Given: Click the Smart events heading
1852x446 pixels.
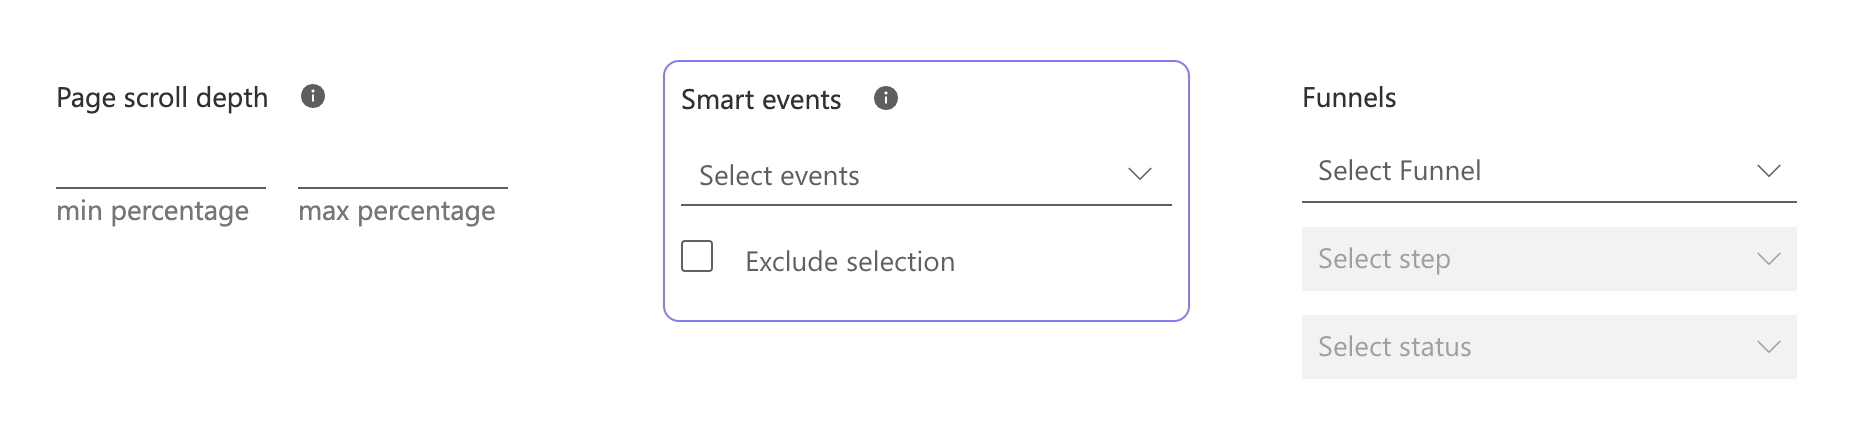Looking at the screenshot, I should [761, 100].
